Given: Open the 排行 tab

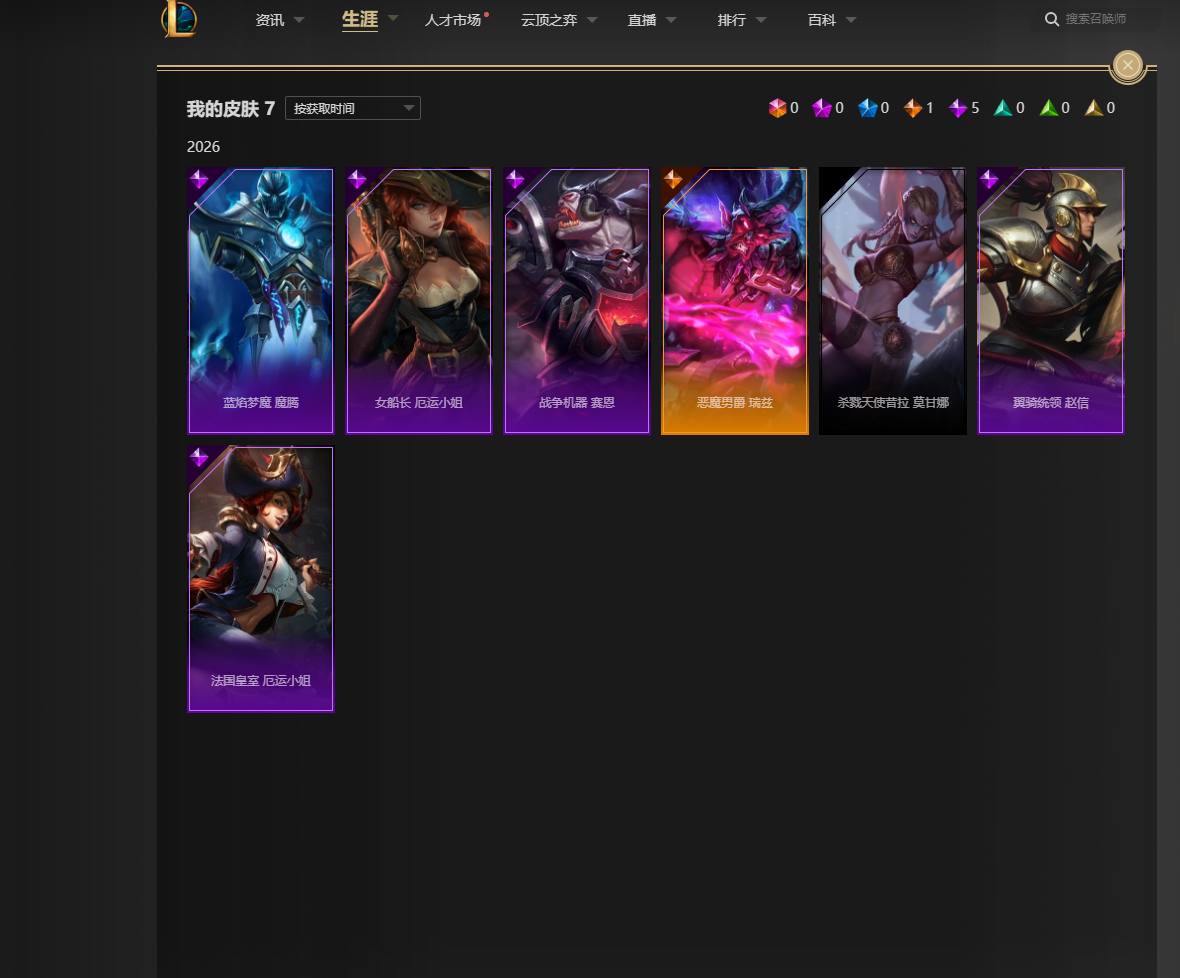Looking at the screenshot, I should click(x=731, y=20).
